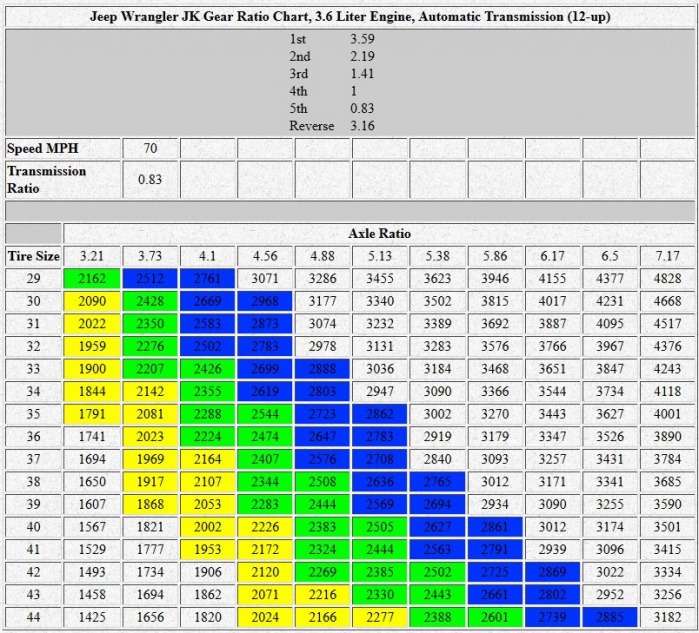The width and height of the screenshot is (699, 633).
Task: Select the 7.17 axle ratio column header
Action: point(667,256)
